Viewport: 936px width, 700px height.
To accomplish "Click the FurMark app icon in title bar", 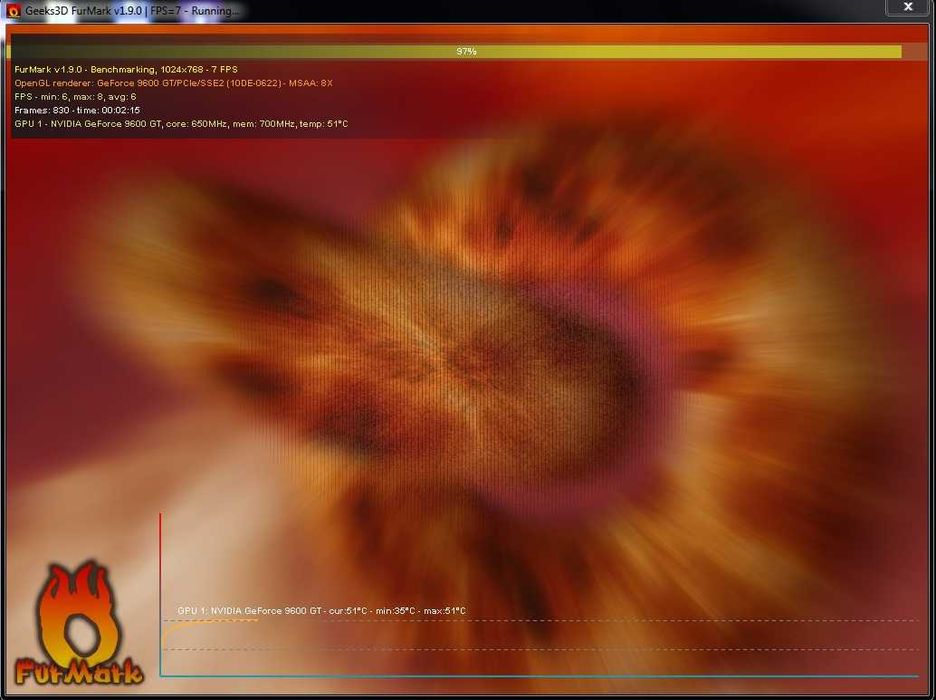I will [x=13, y=11].
